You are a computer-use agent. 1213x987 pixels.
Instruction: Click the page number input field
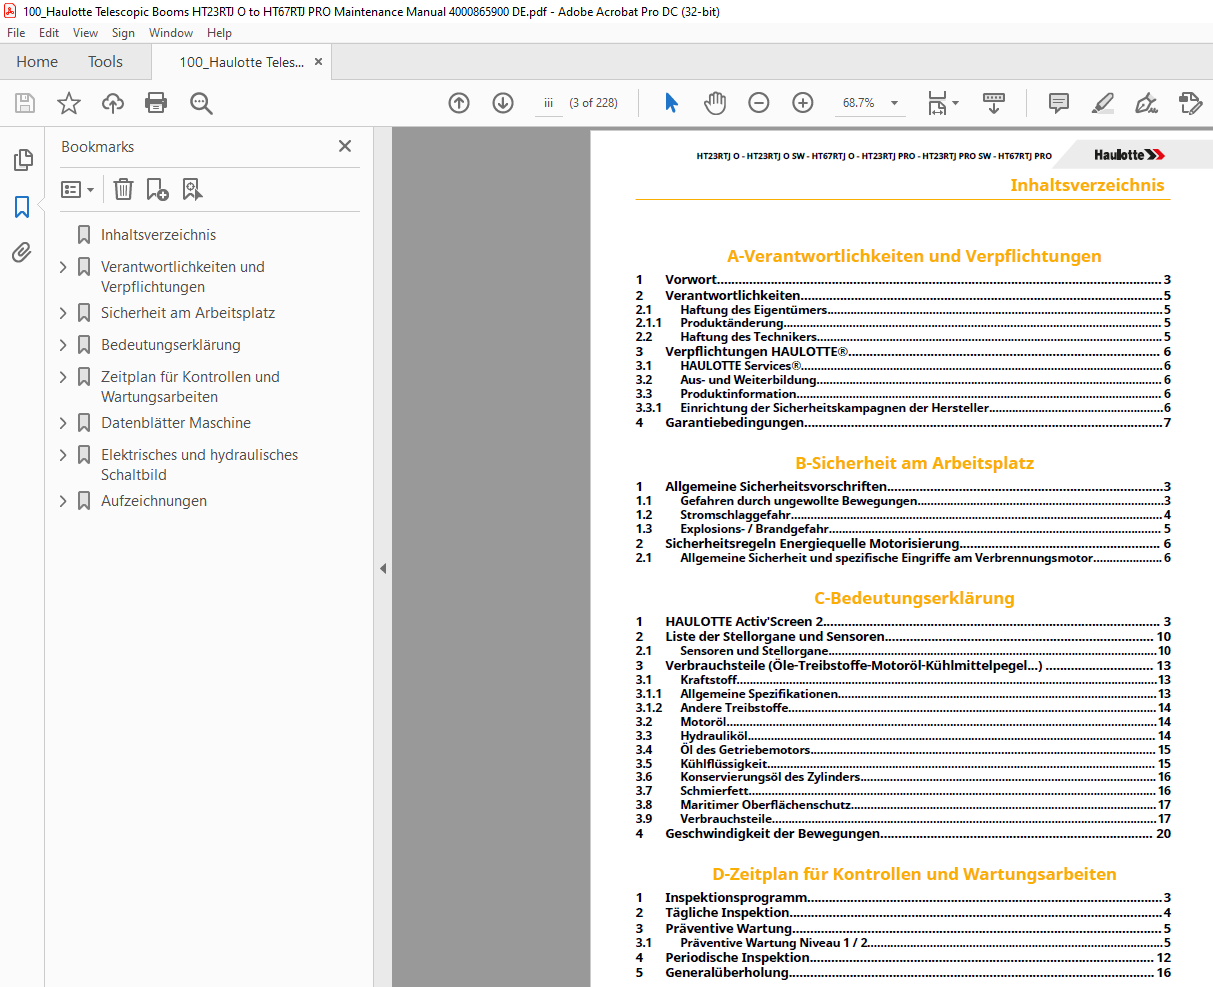pyautogui.click(x=549, y=103)
